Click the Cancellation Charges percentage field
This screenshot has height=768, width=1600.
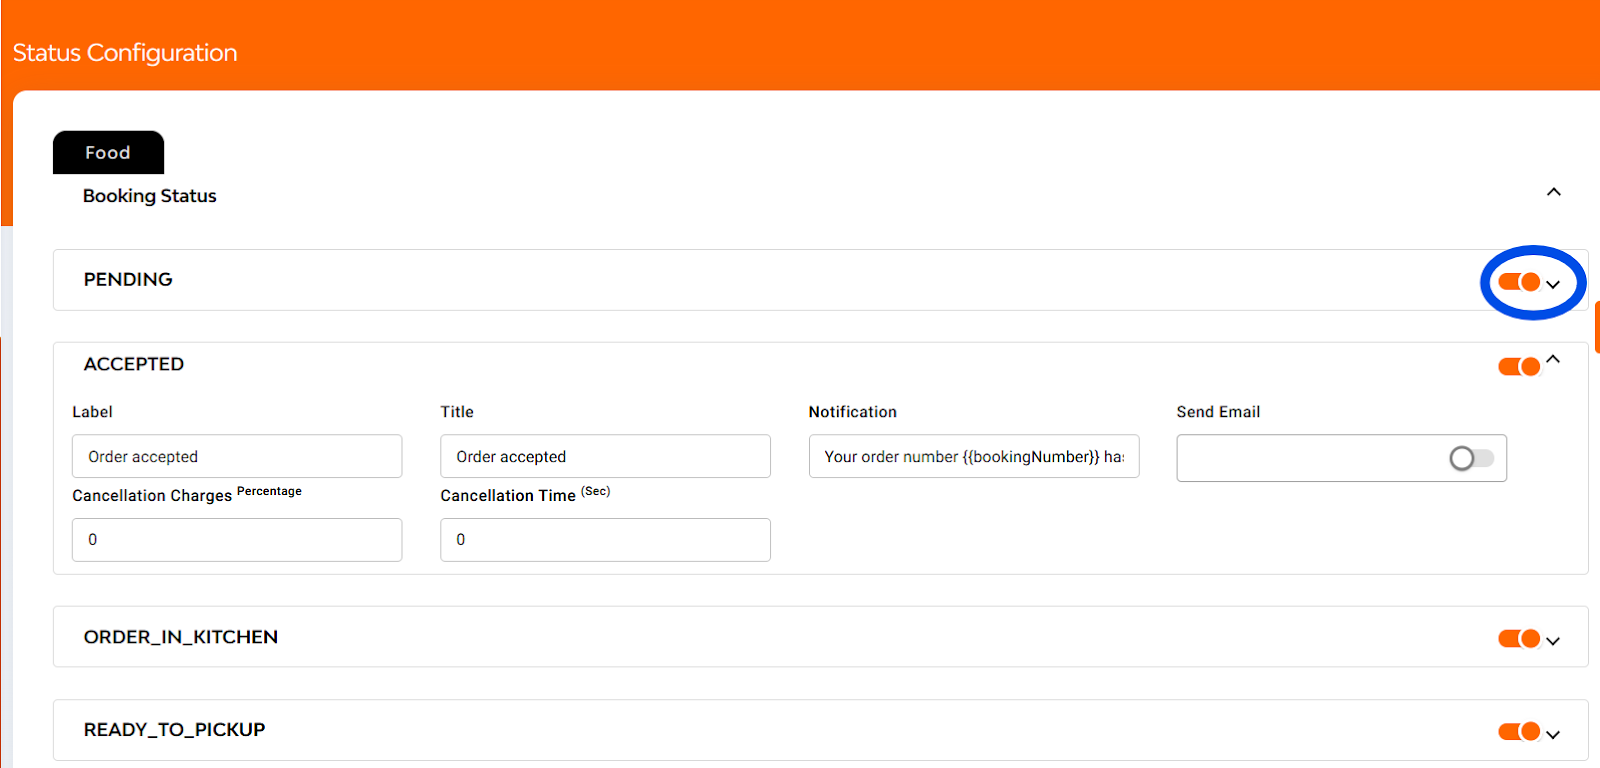pyautogui.click(x=237, y=540)
